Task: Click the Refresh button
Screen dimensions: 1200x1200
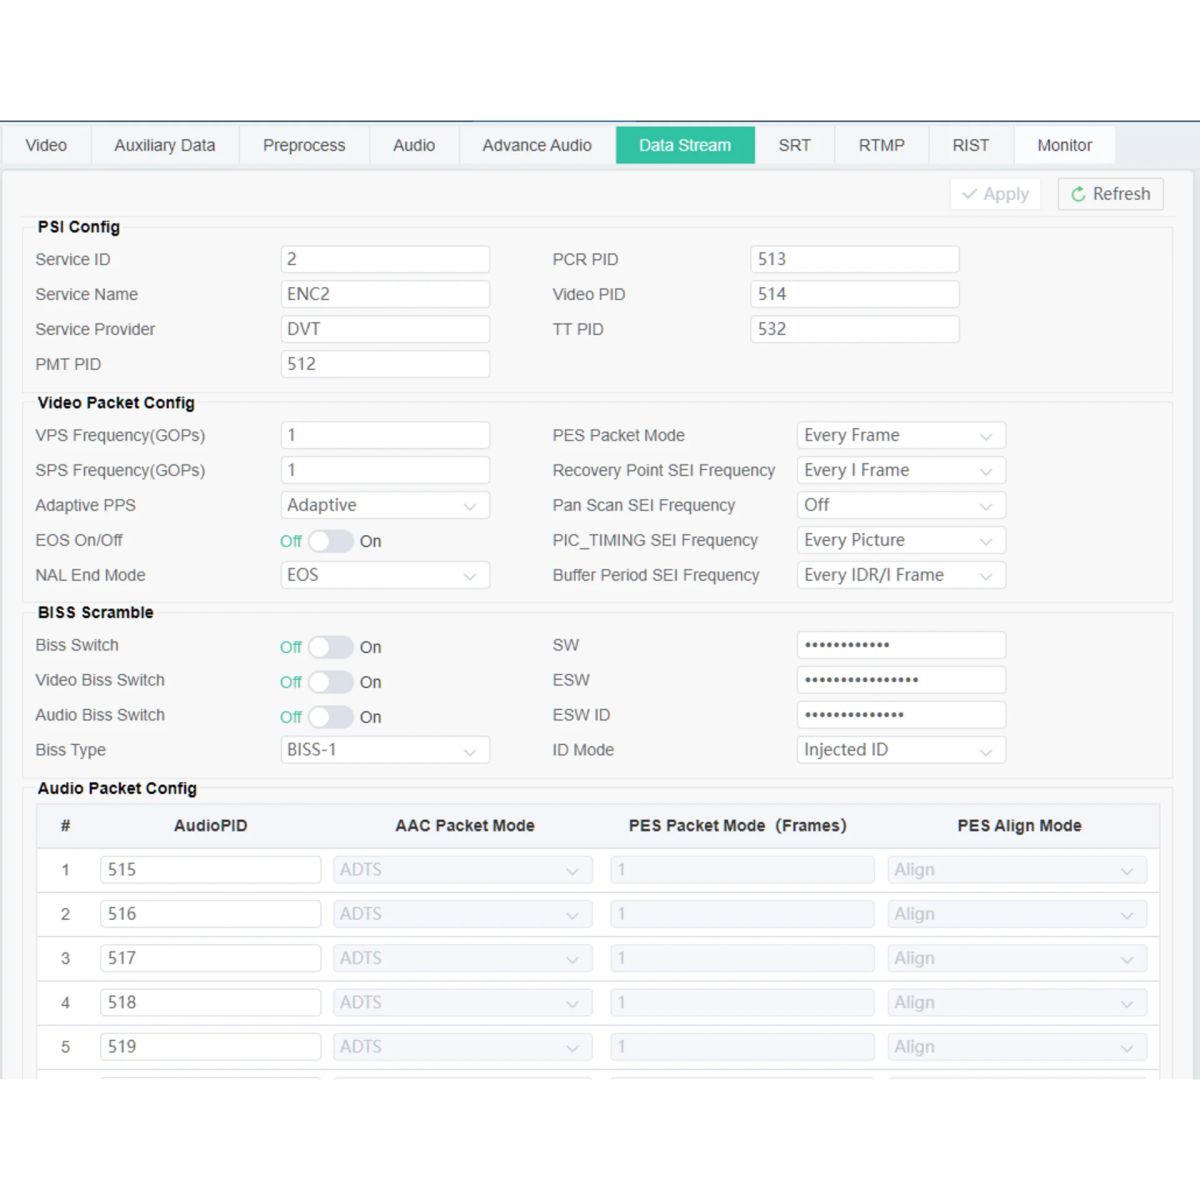Action: (1110, 194)
